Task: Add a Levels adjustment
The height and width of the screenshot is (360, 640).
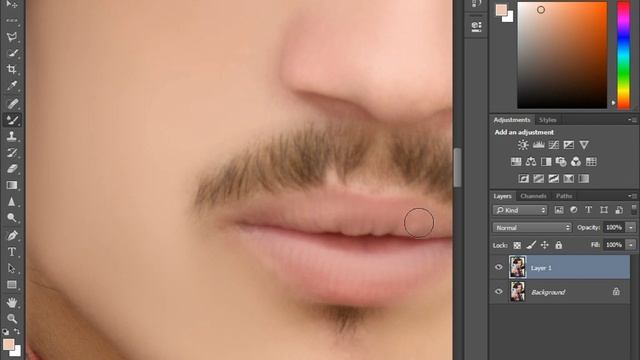Action: 538,145
